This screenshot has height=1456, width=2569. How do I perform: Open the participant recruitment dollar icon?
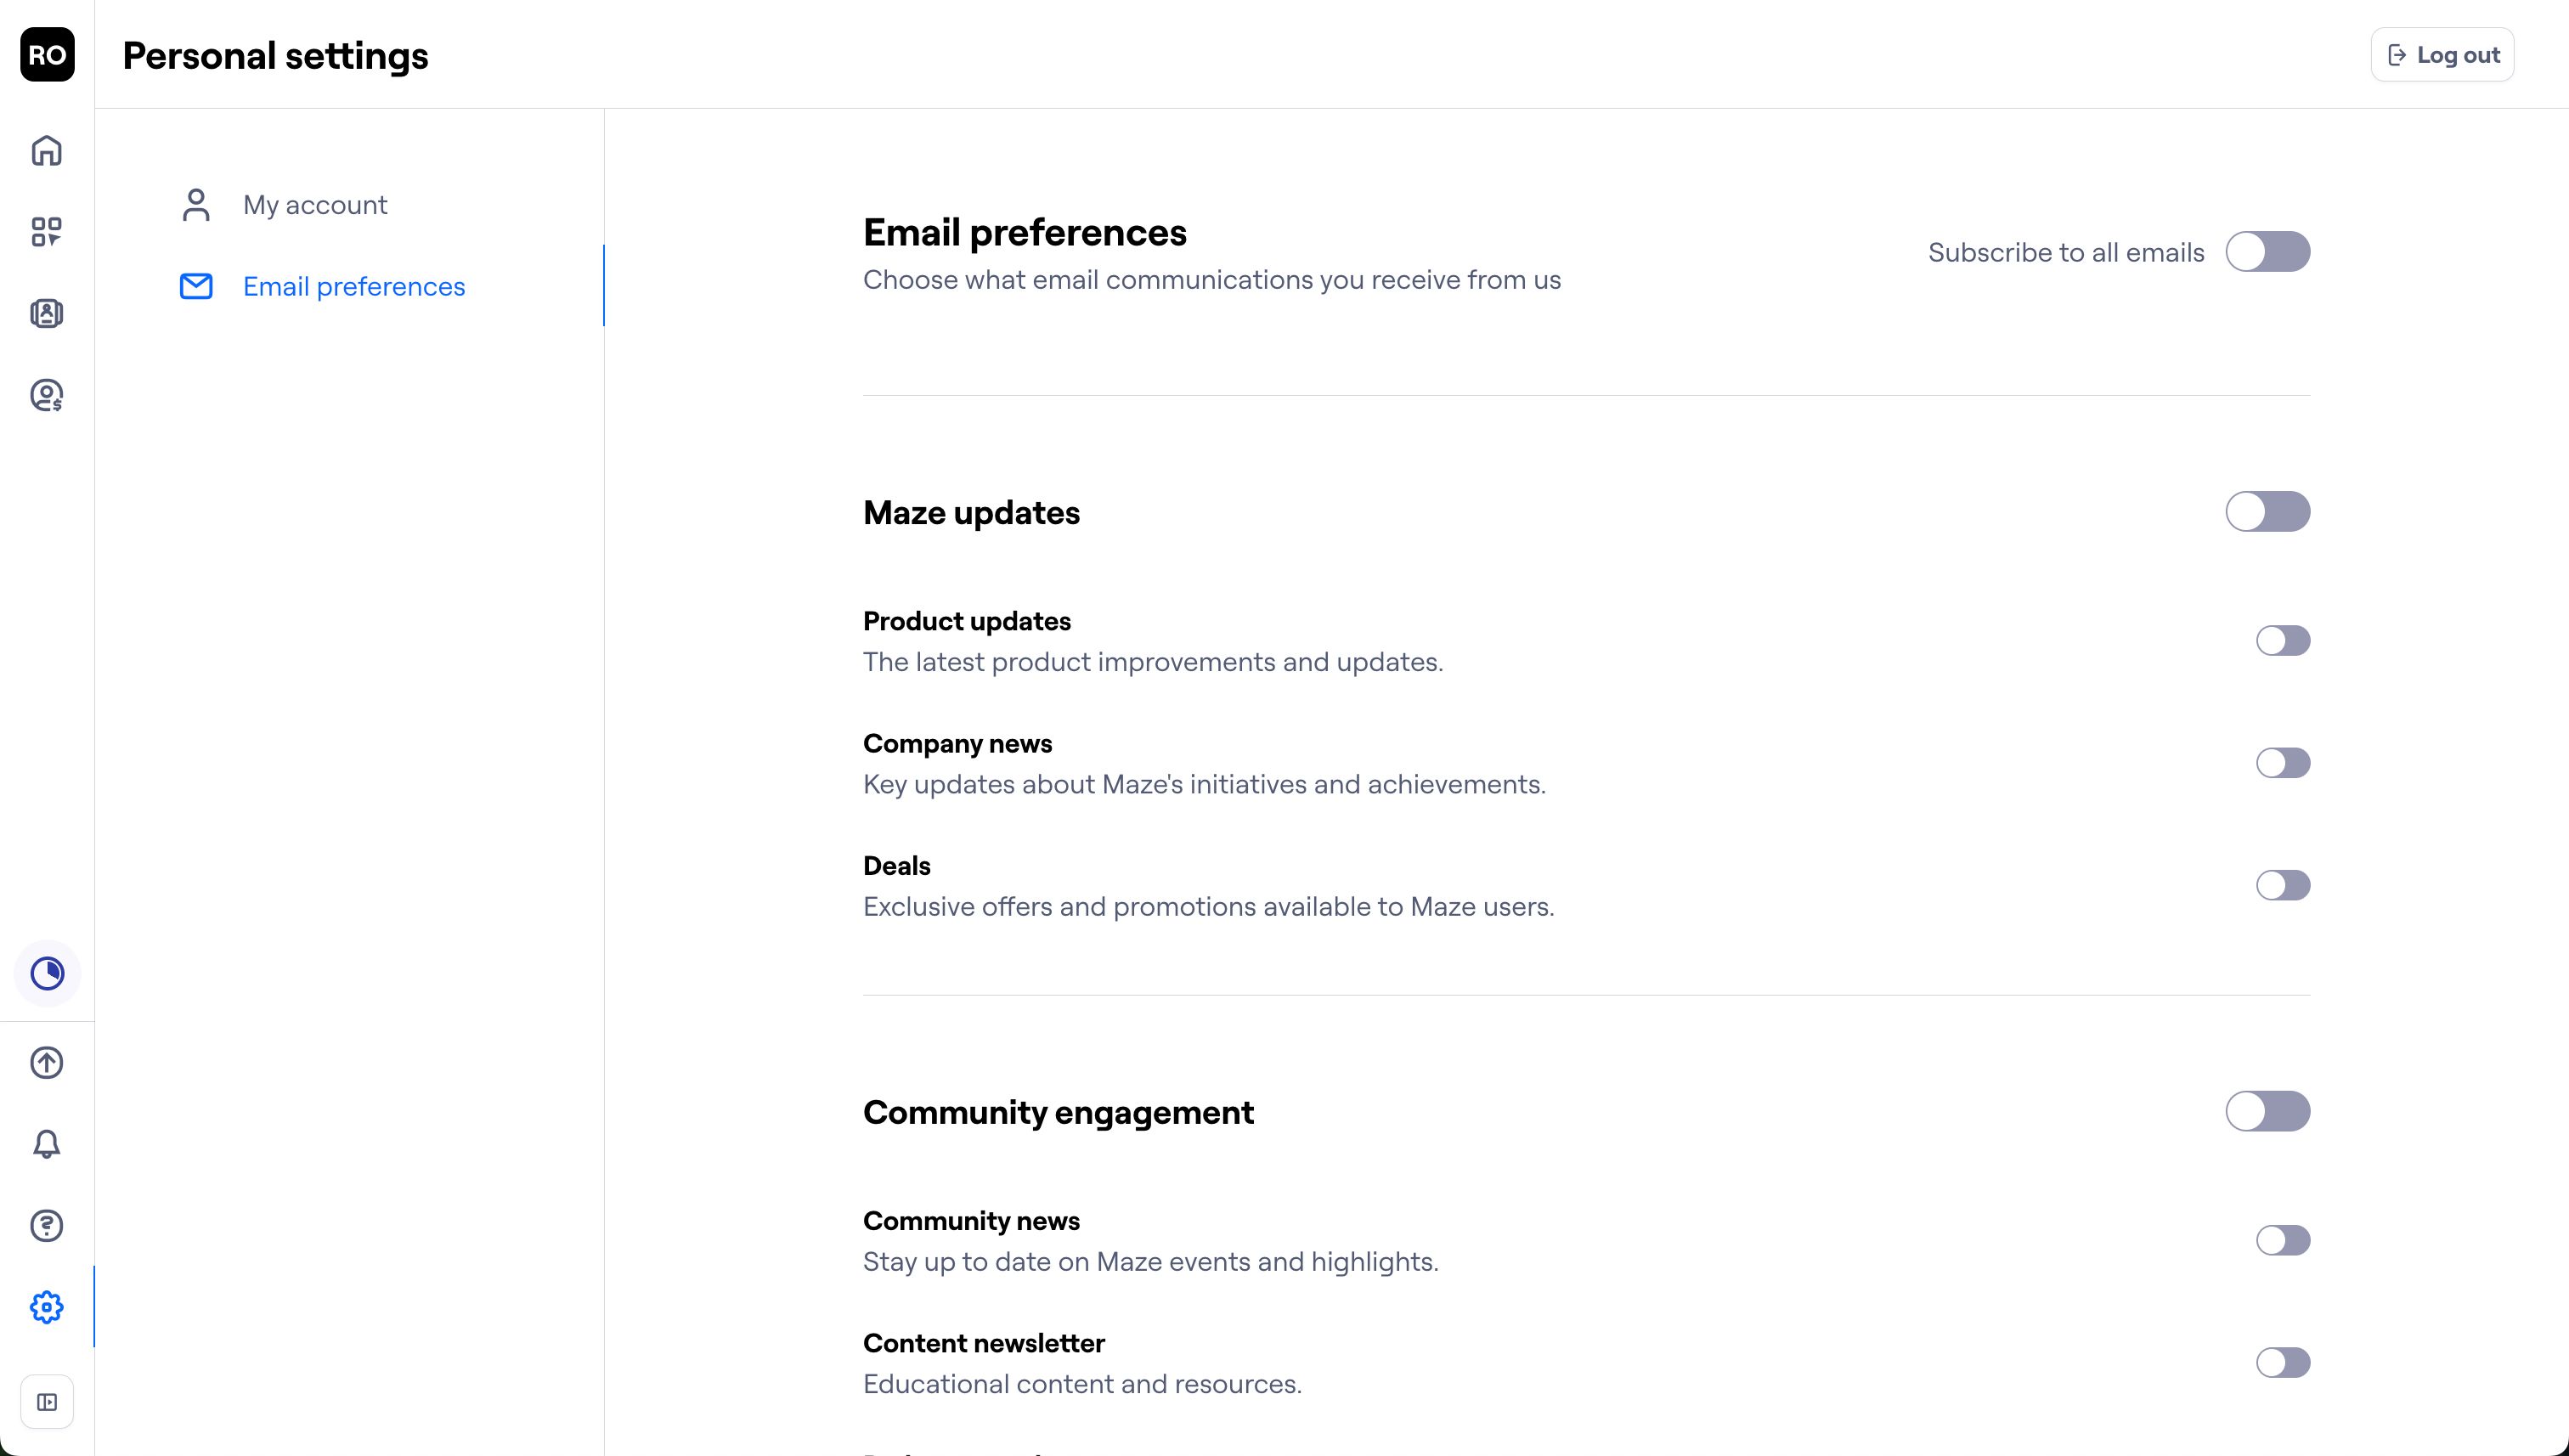point(47,395)
